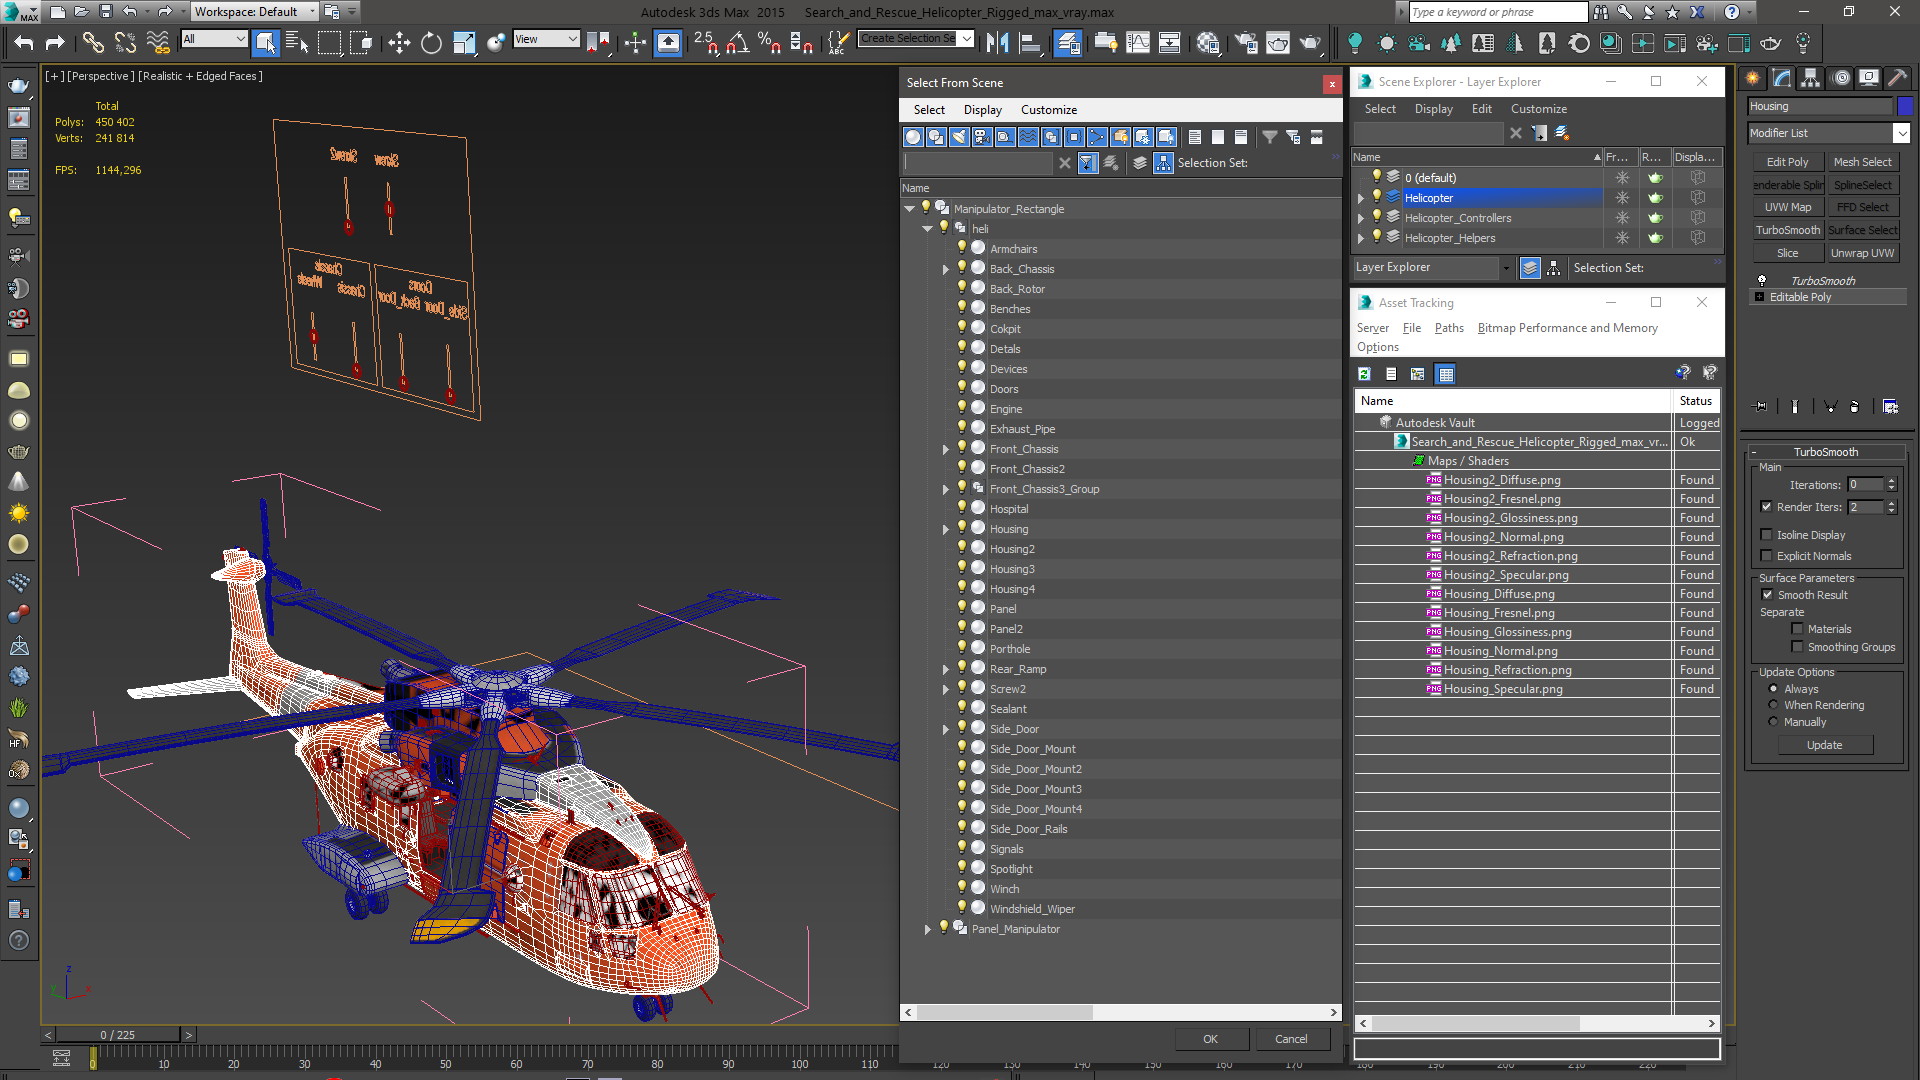Select the When Rendering radio button
1920x1080 pixels.
coord(1774,705)
